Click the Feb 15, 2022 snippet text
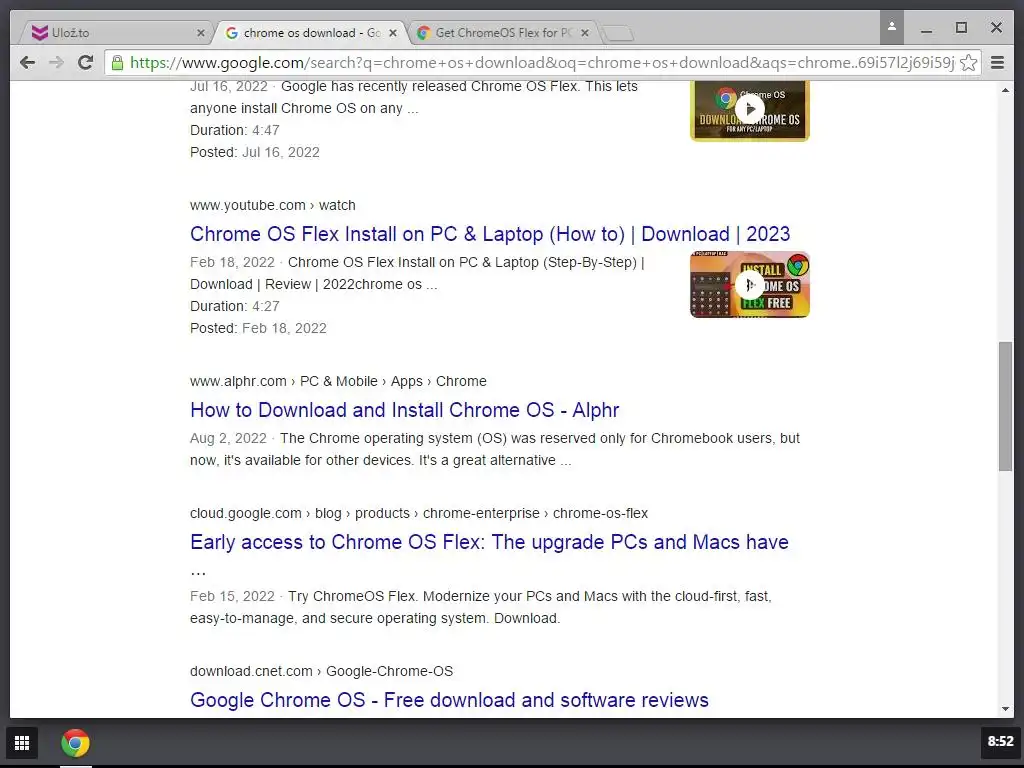This screenshot has width=1024, height=768. click(481, 607)
